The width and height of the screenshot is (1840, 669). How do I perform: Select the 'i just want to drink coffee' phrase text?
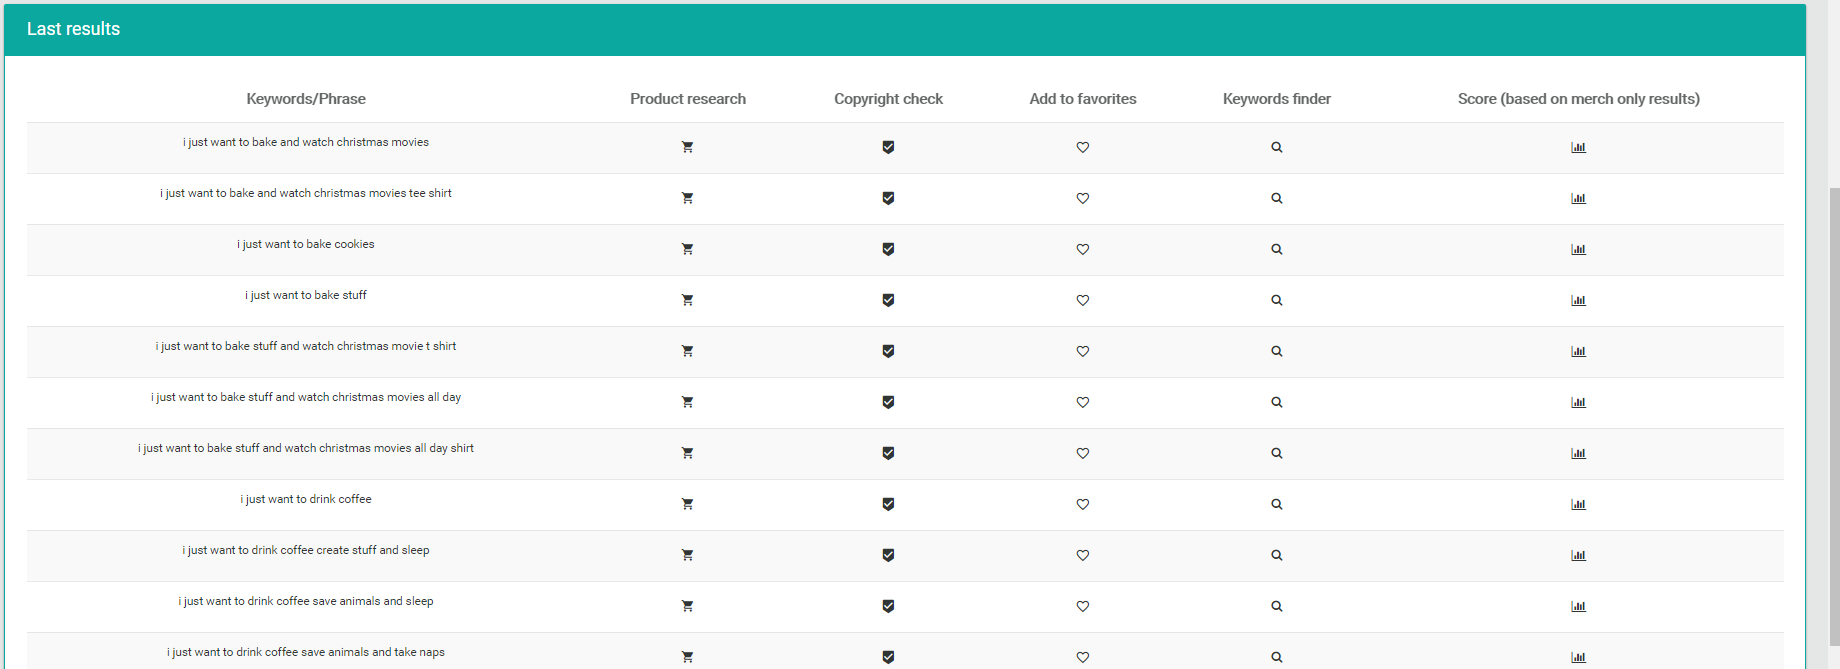coord(306,499)
